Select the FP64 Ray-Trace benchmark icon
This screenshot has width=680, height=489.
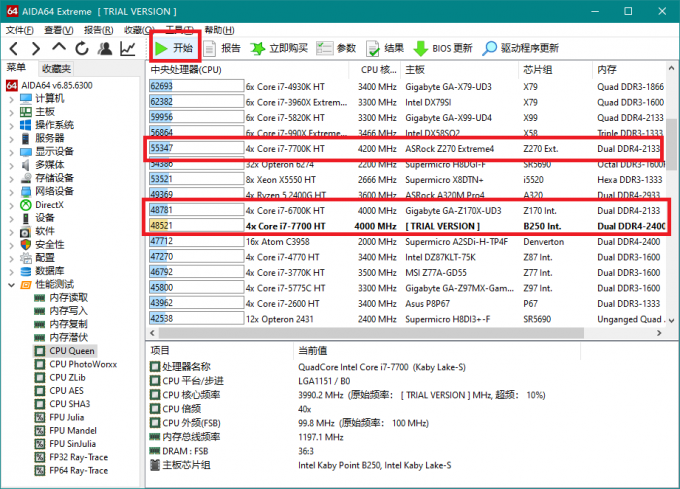(39, 470)
